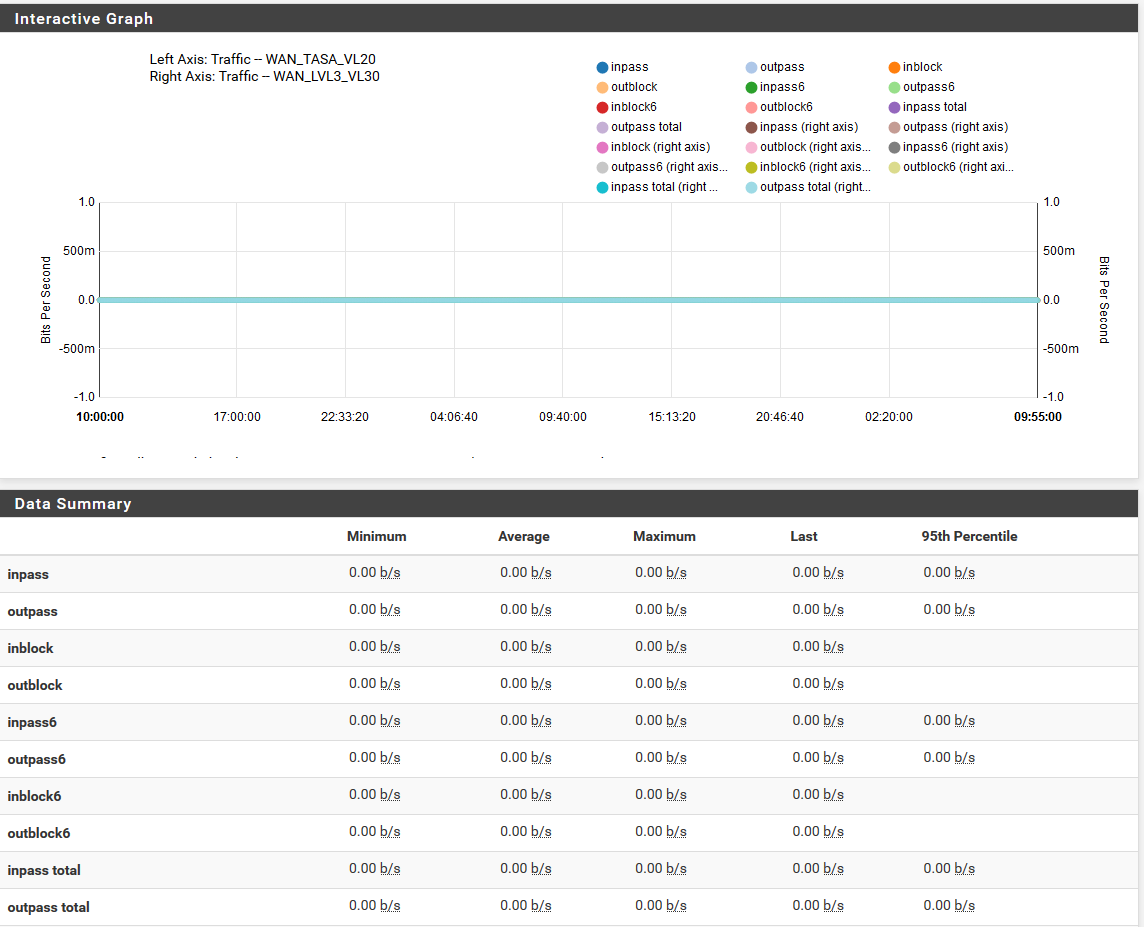Image resolution: width=1144 pixels, height=927 pixels.
Task: Click the purple inpass total legend dot
Action: [894, 108]
